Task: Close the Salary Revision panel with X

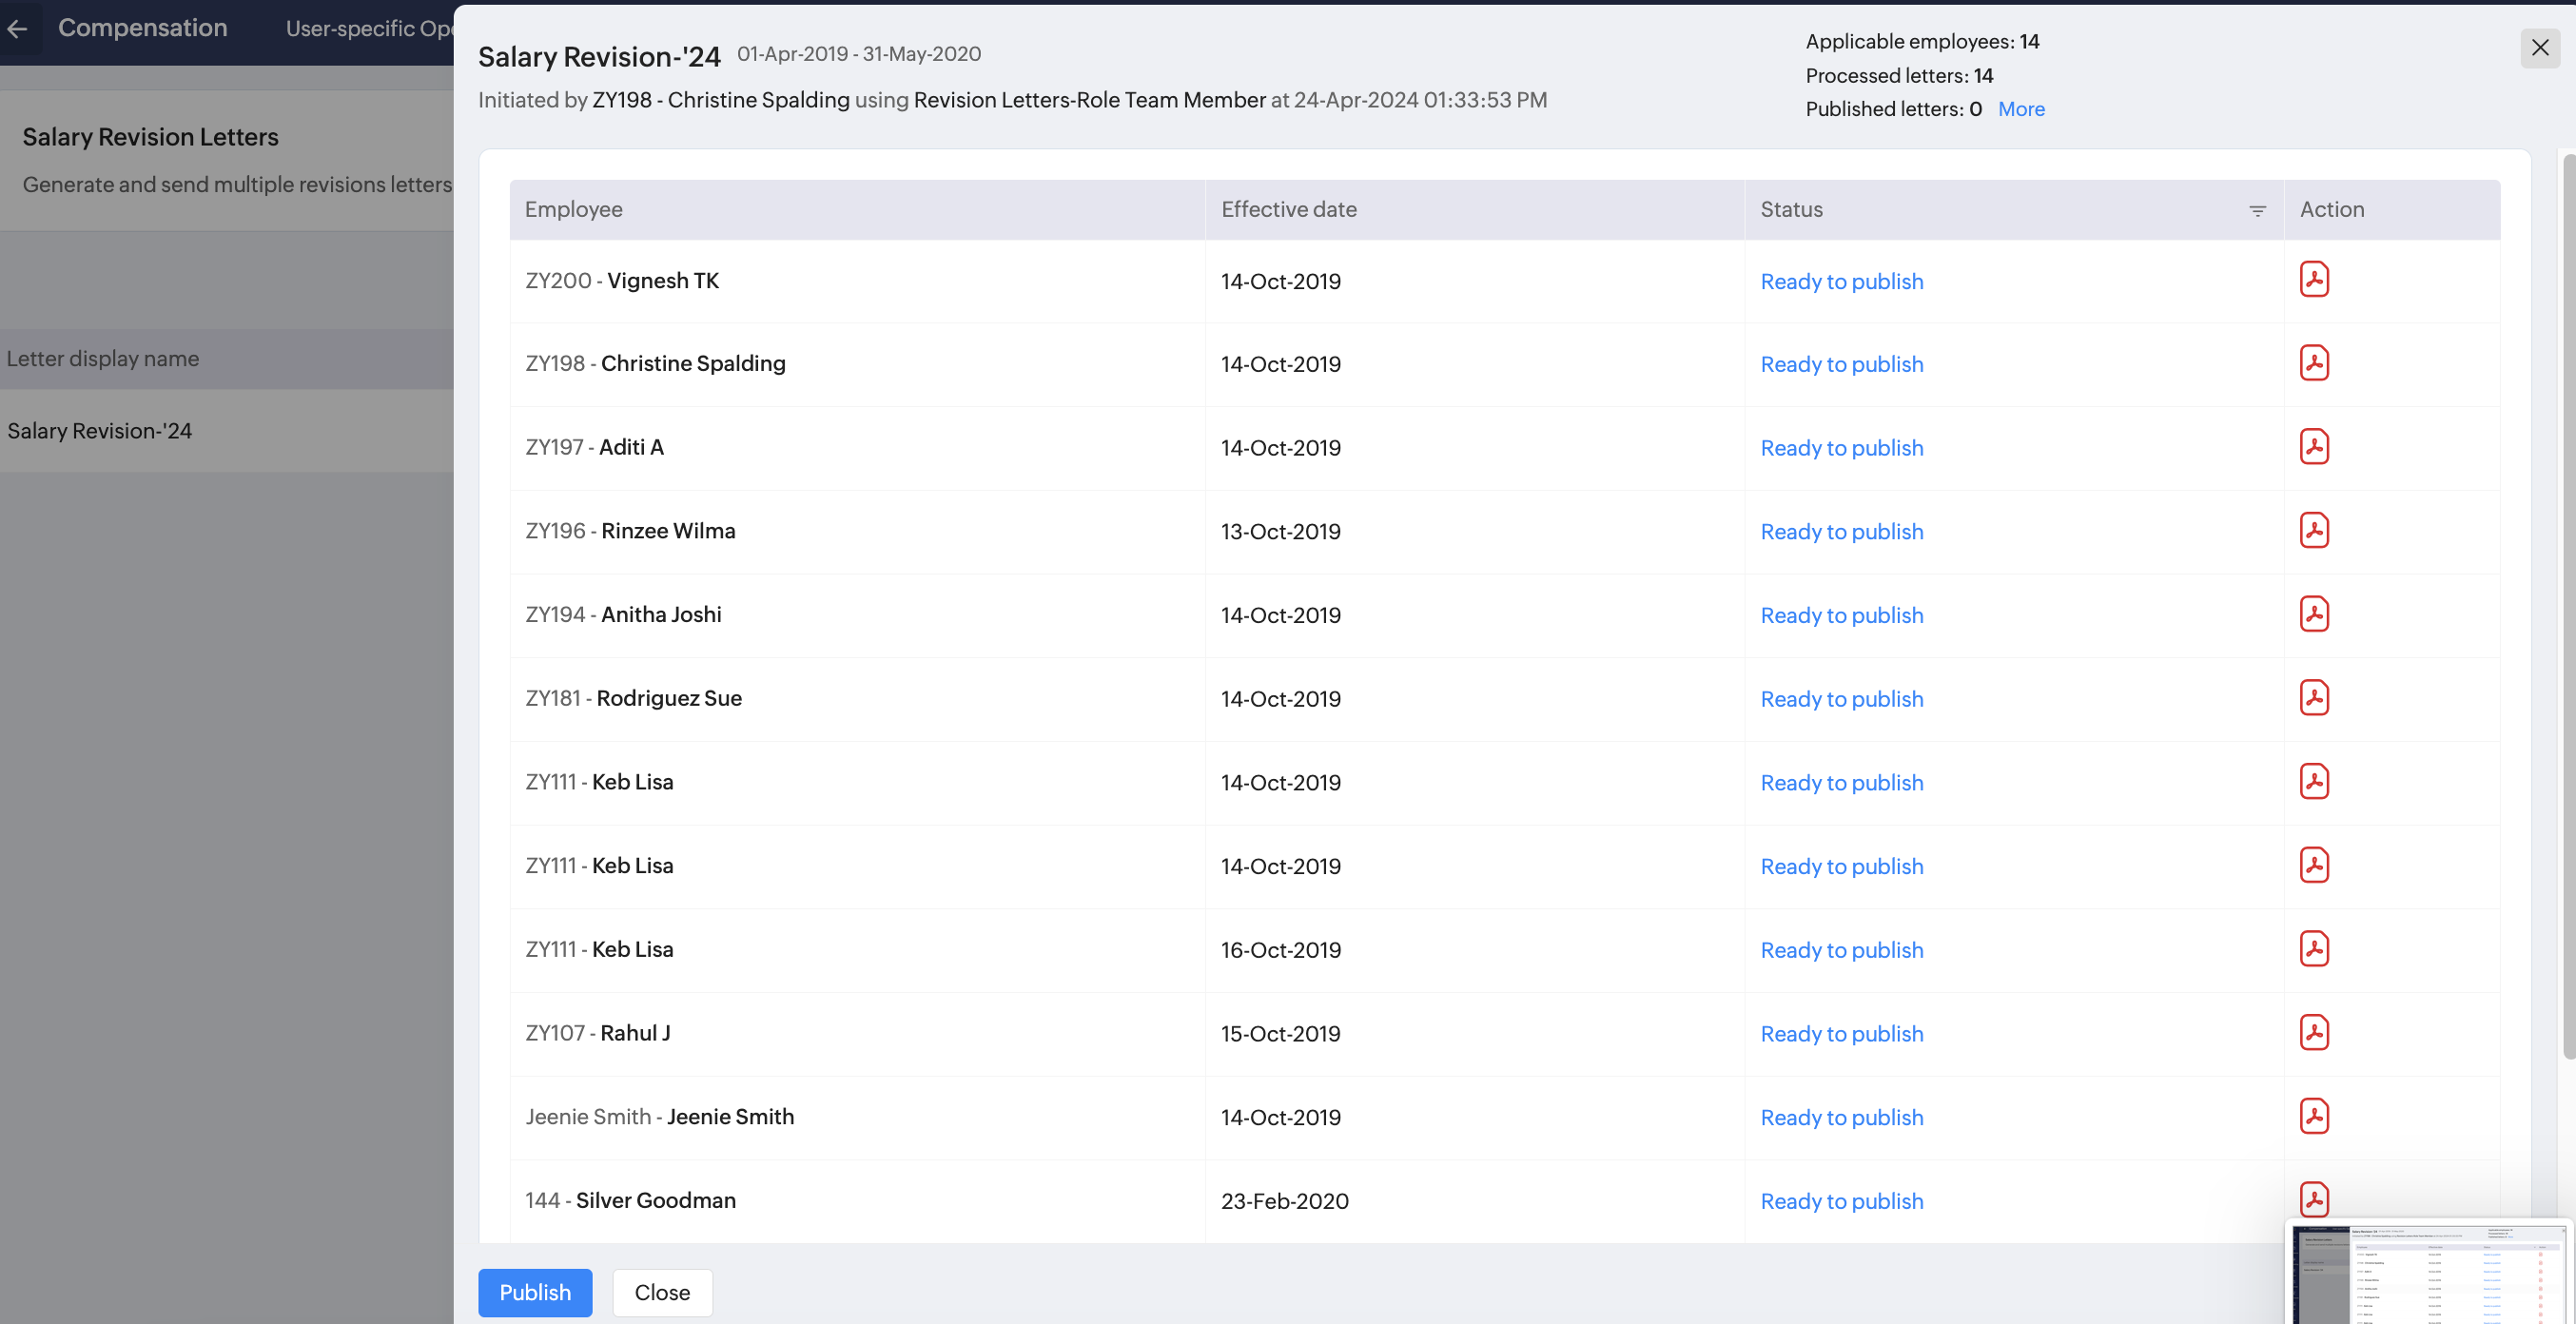Action: coord(2539,47)
